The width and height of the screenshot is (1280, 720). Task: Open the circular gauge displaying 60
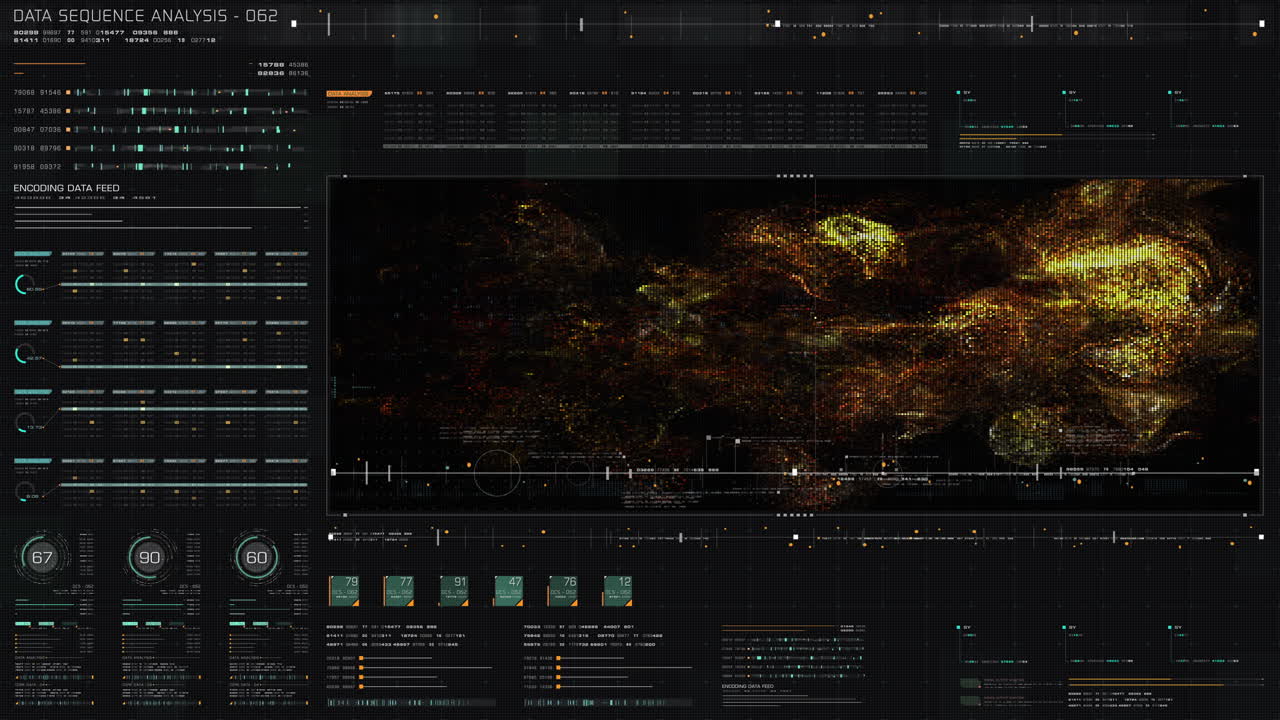[257, 558]
